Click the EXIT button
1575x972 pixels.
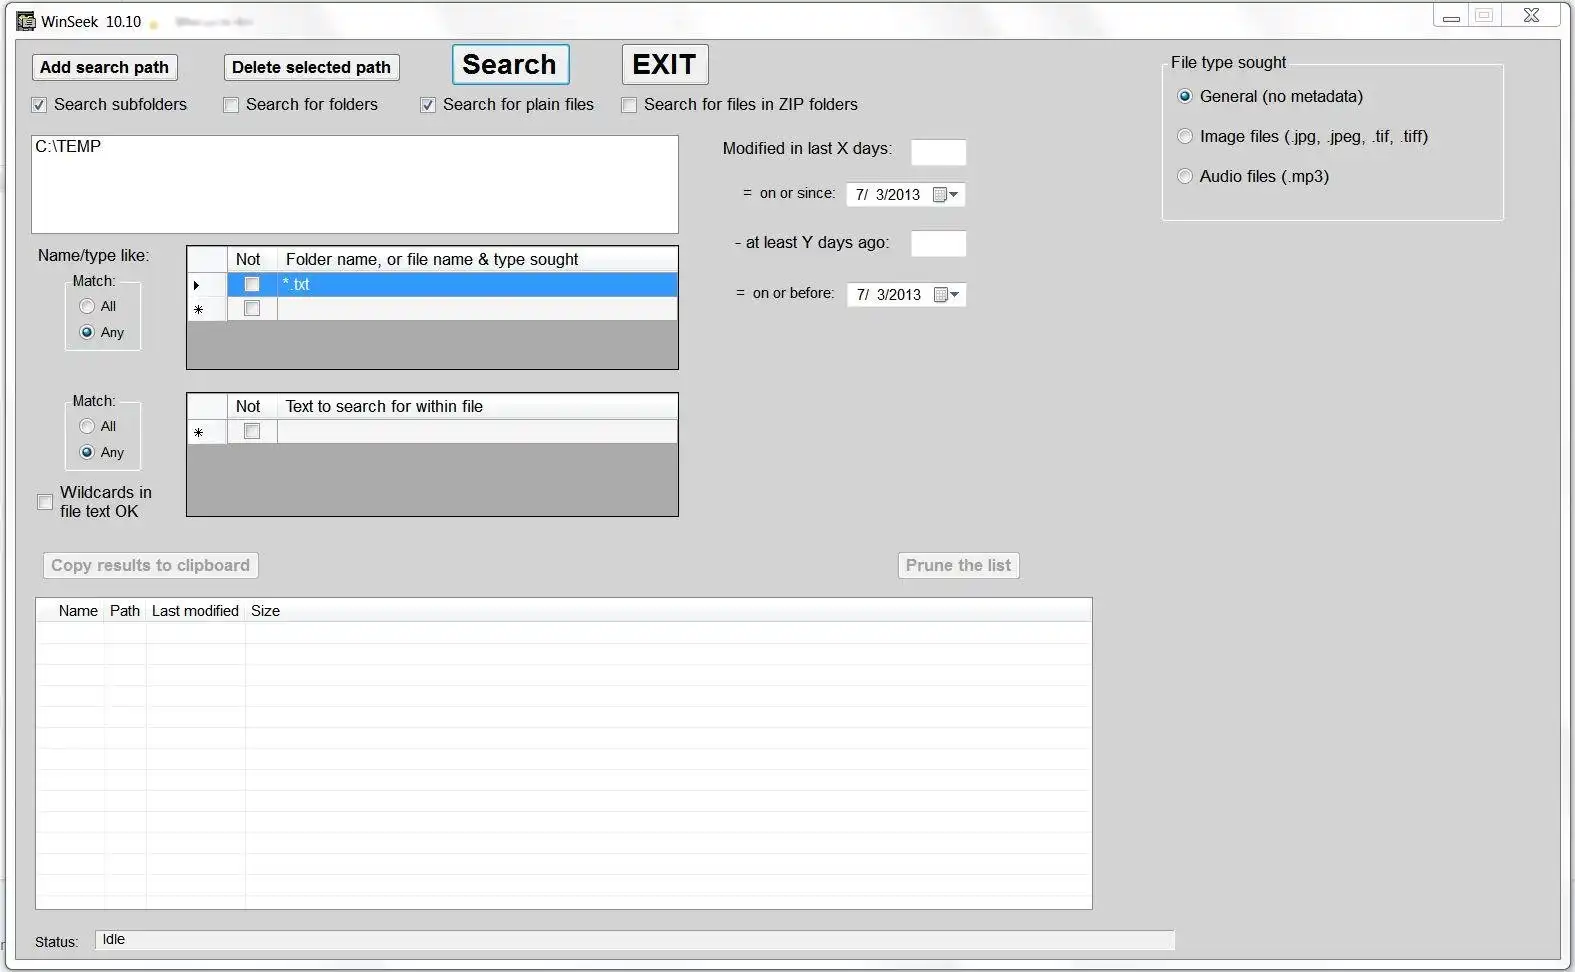pos(664,65)
